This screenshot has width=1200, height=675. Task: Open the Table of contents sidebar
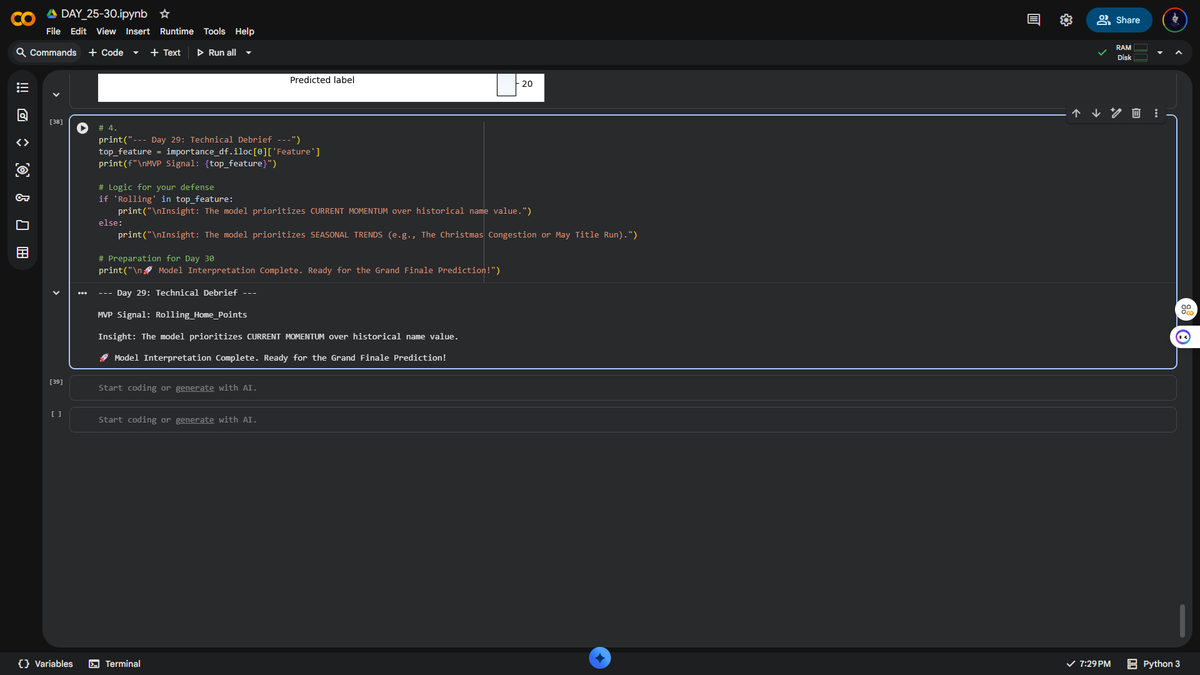[x=22, y=86]
